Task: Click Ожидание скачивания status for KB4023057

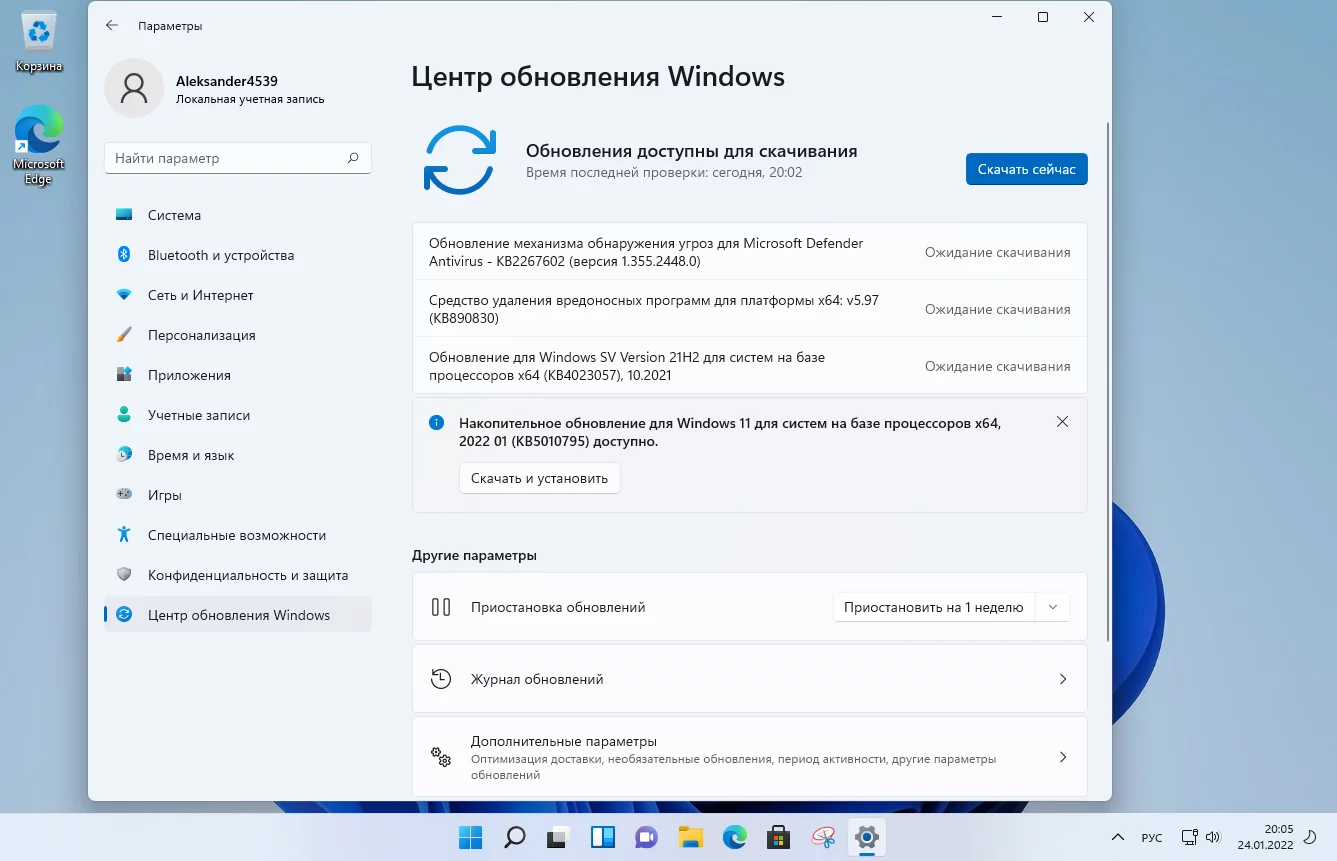Action: point(998,366)
